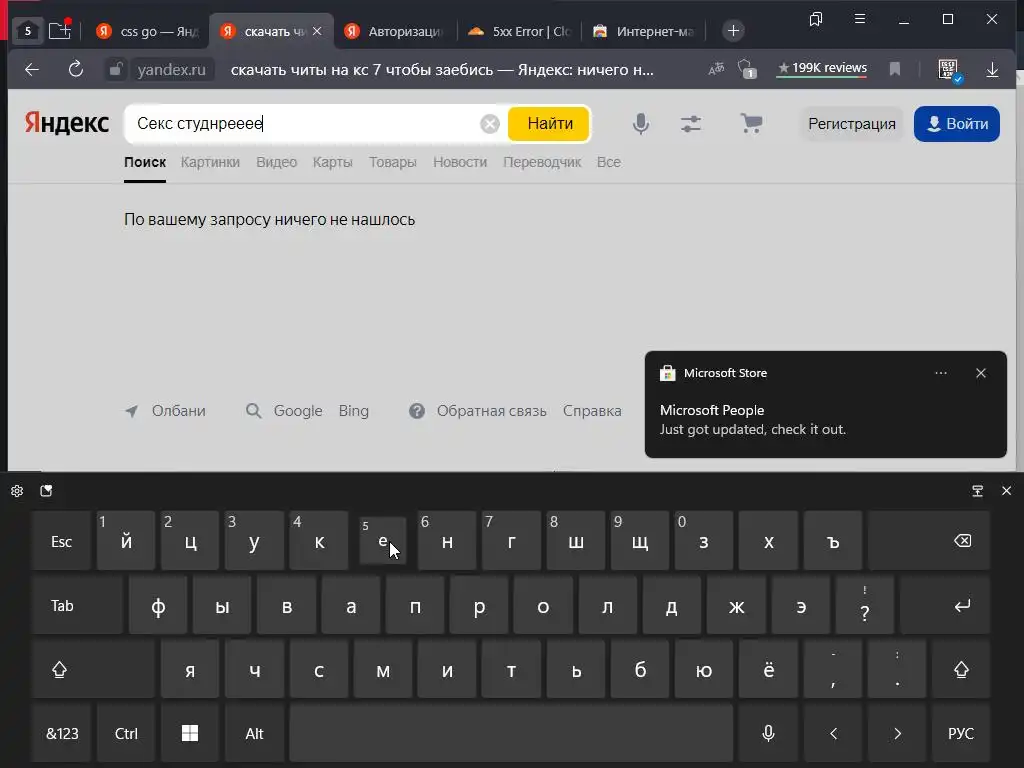Dismiss the Microsoft Store notification
This screenshot has width=1024, height=768.
[981, 373]
